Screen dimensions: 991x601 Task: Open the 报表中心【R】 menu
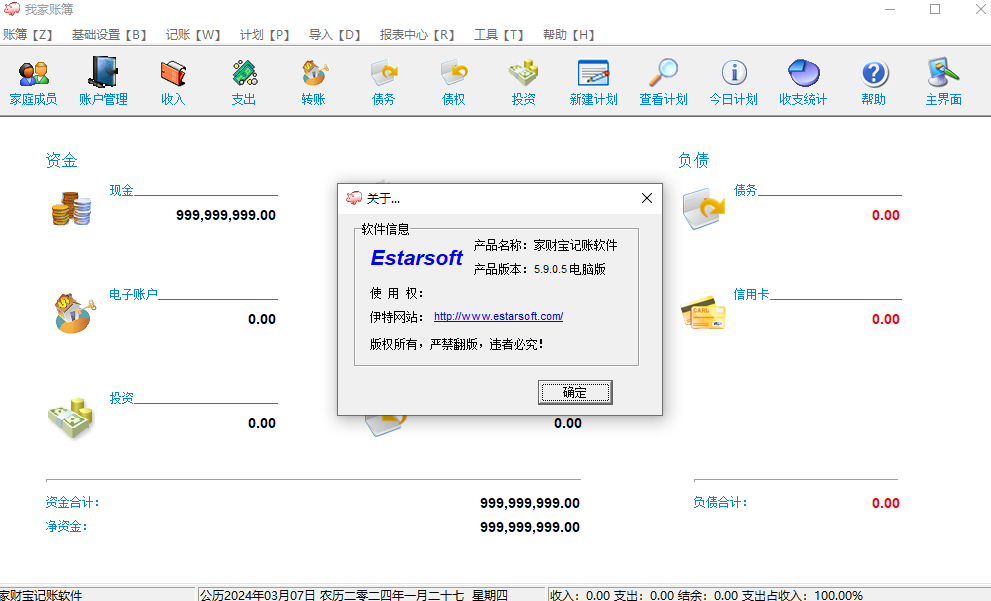coord(416,34)
